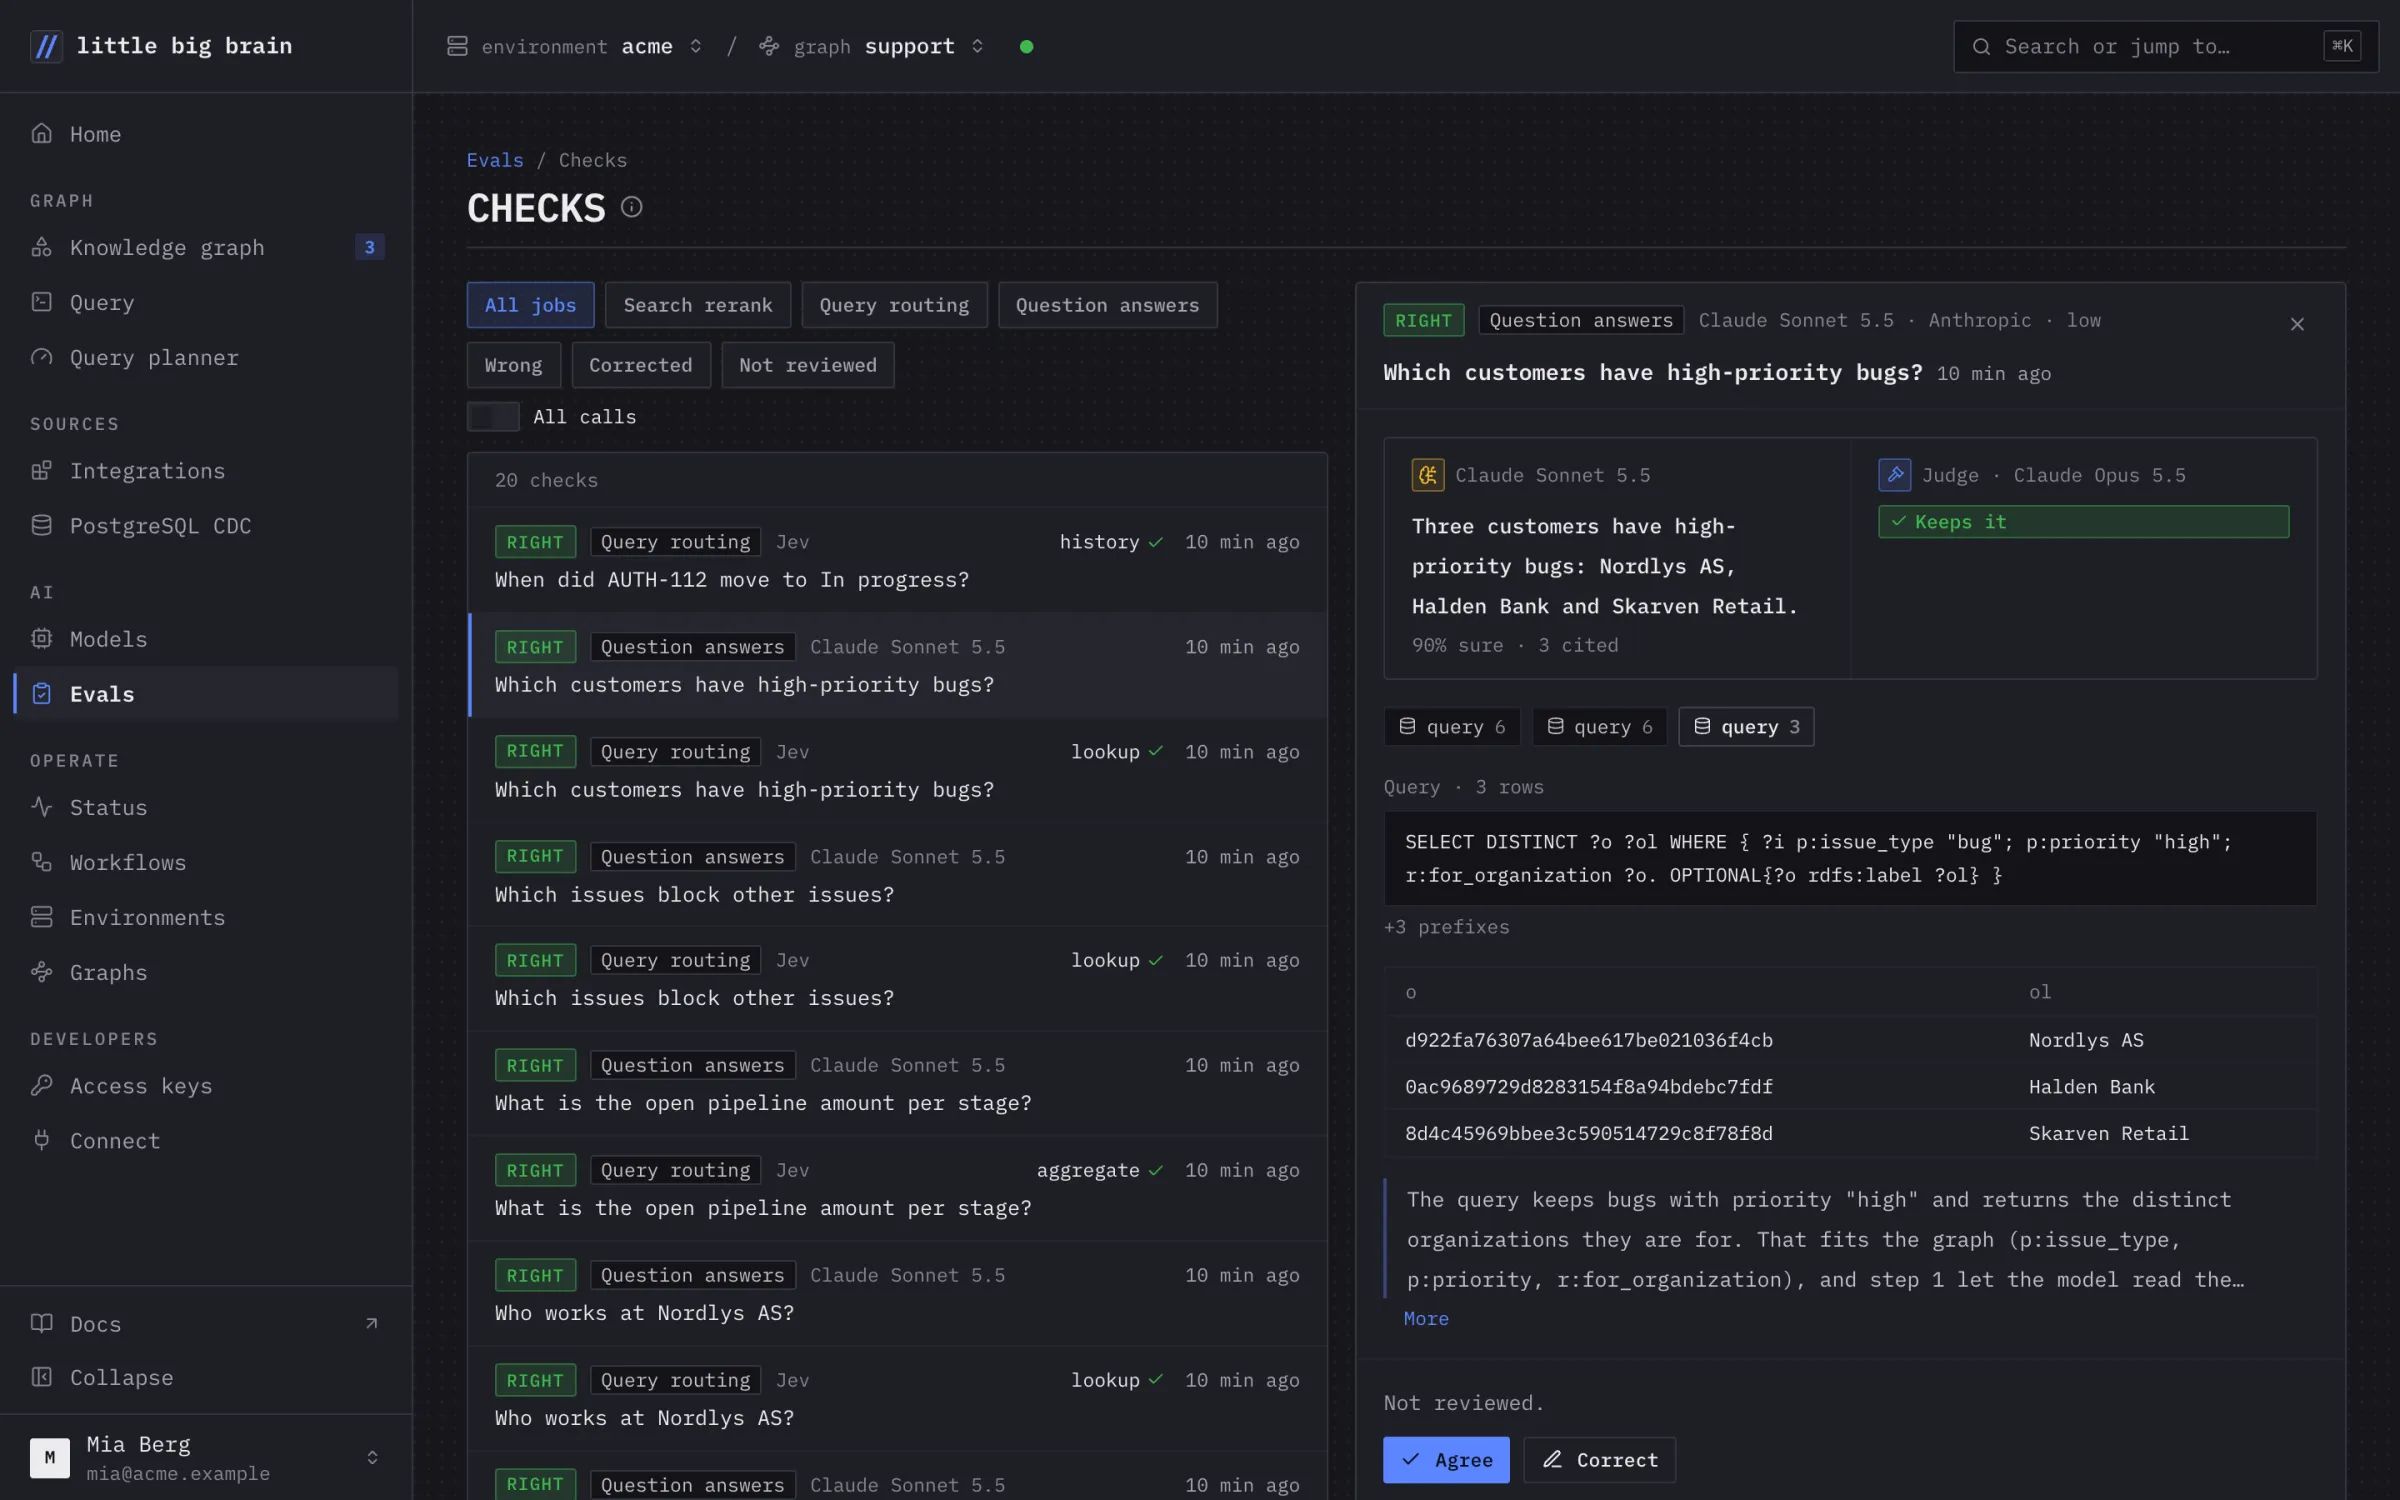
Task: Toggle the All calls switch
Action: pos(493,416)
